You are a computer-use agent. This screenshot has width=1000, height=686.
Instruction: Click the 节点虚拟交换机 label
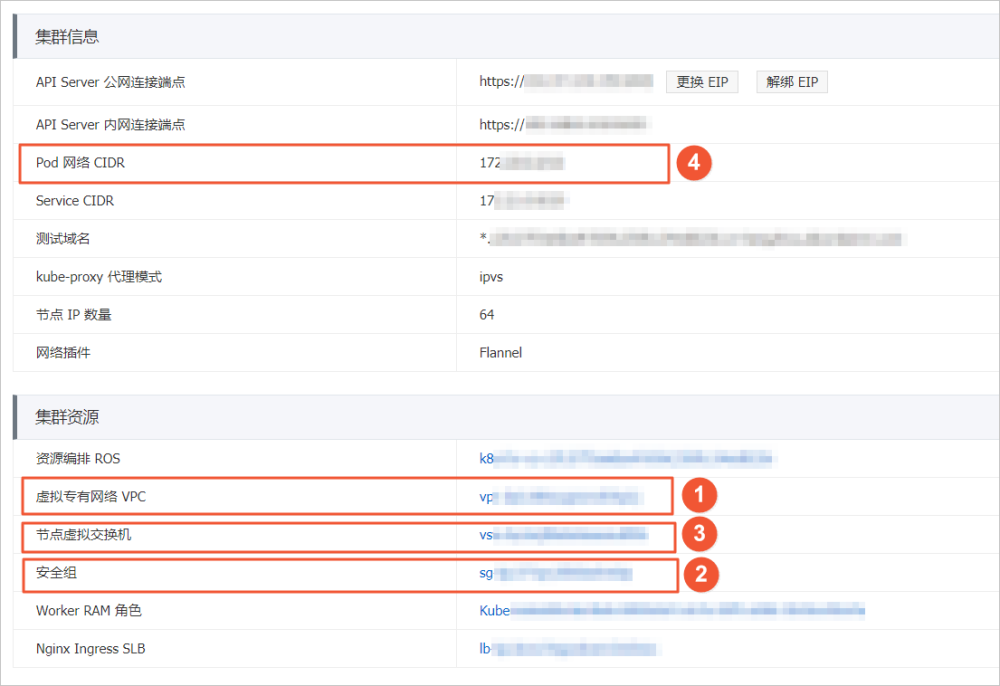click(x=84, y=534)
